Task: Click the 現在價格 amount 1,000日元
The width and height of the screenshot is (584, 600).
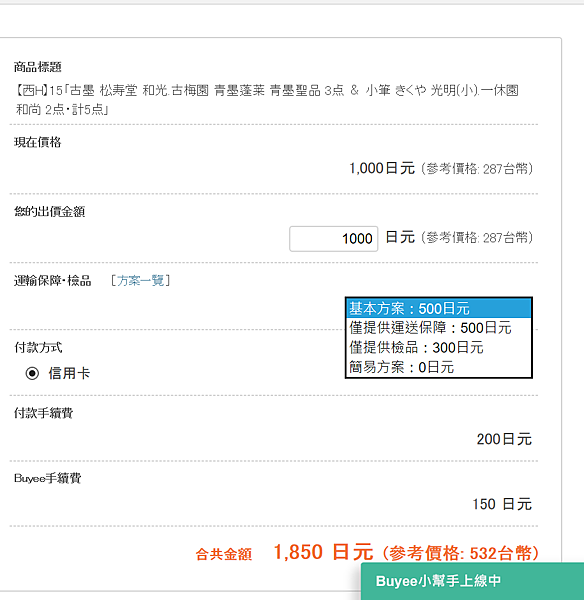Action: (x=382, y=168)
